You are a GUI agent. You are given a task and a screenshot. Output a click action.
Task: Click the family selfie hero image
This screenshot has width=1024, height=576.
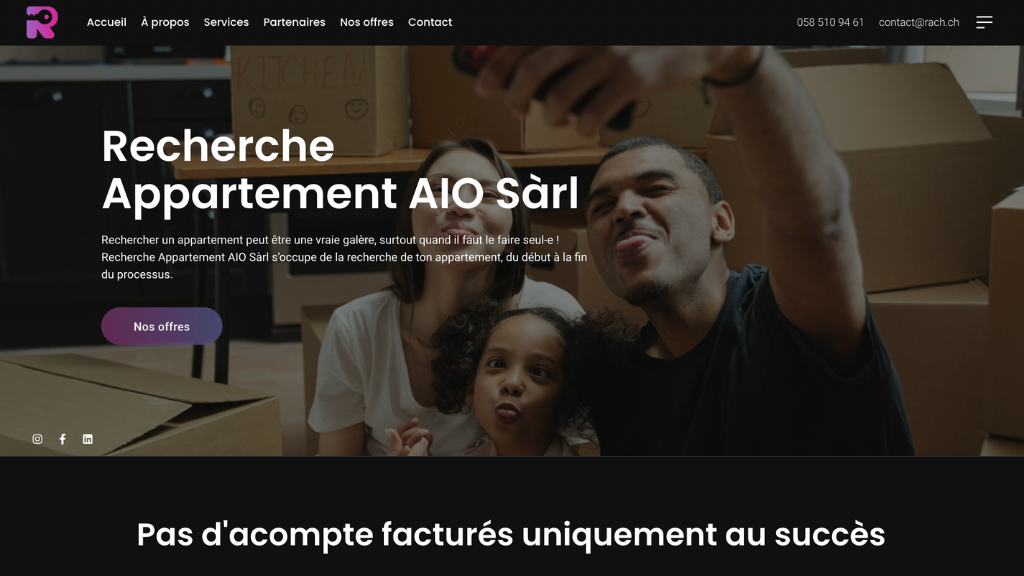[512, 251]
